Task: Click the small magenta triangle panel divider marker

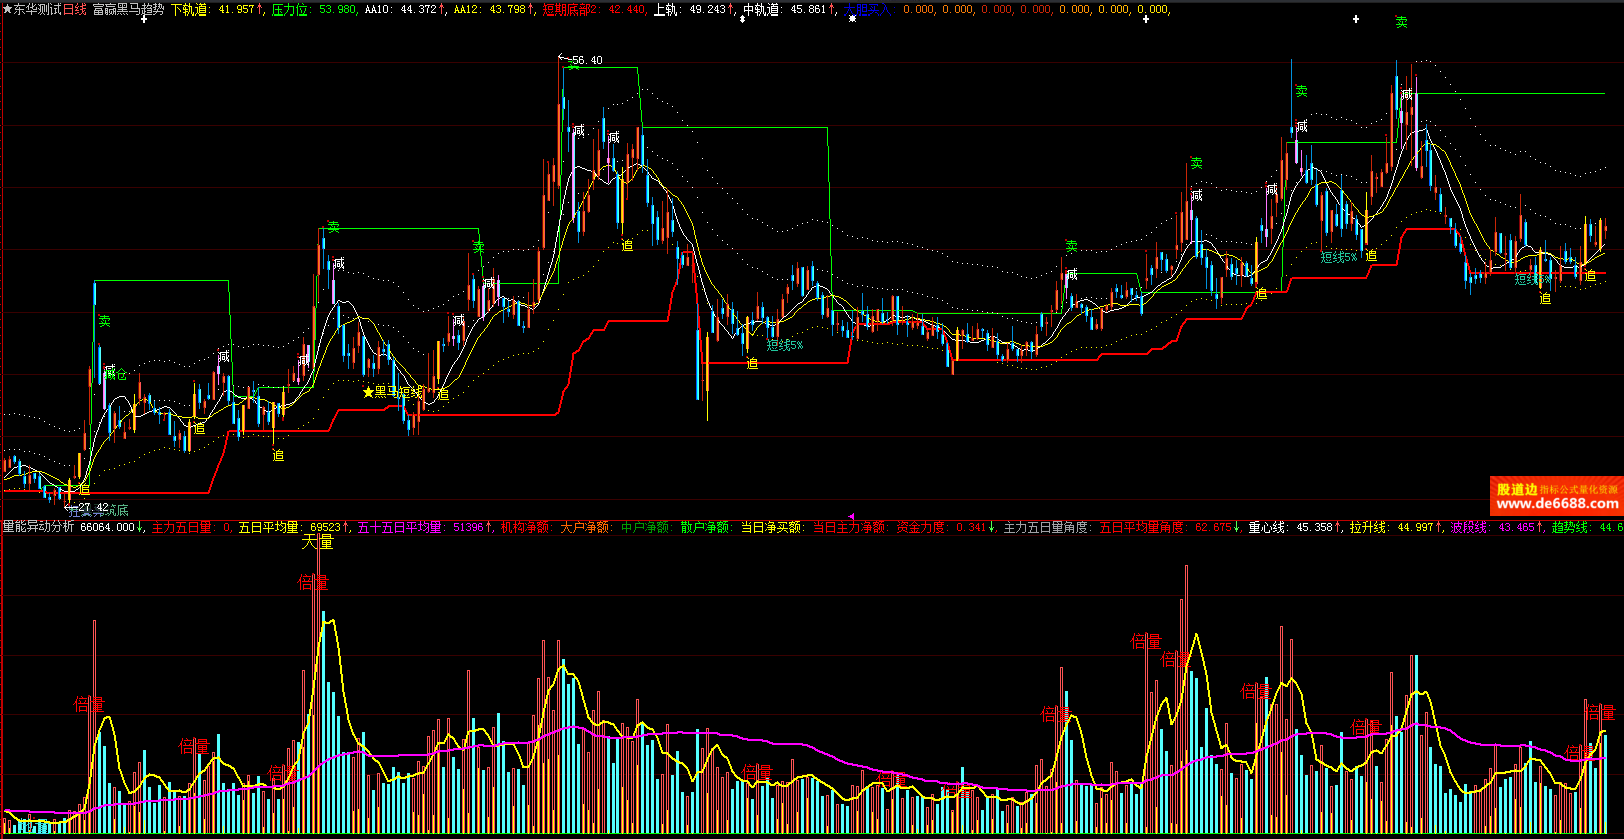Action: pyautogui.click(x=850, y=516)
